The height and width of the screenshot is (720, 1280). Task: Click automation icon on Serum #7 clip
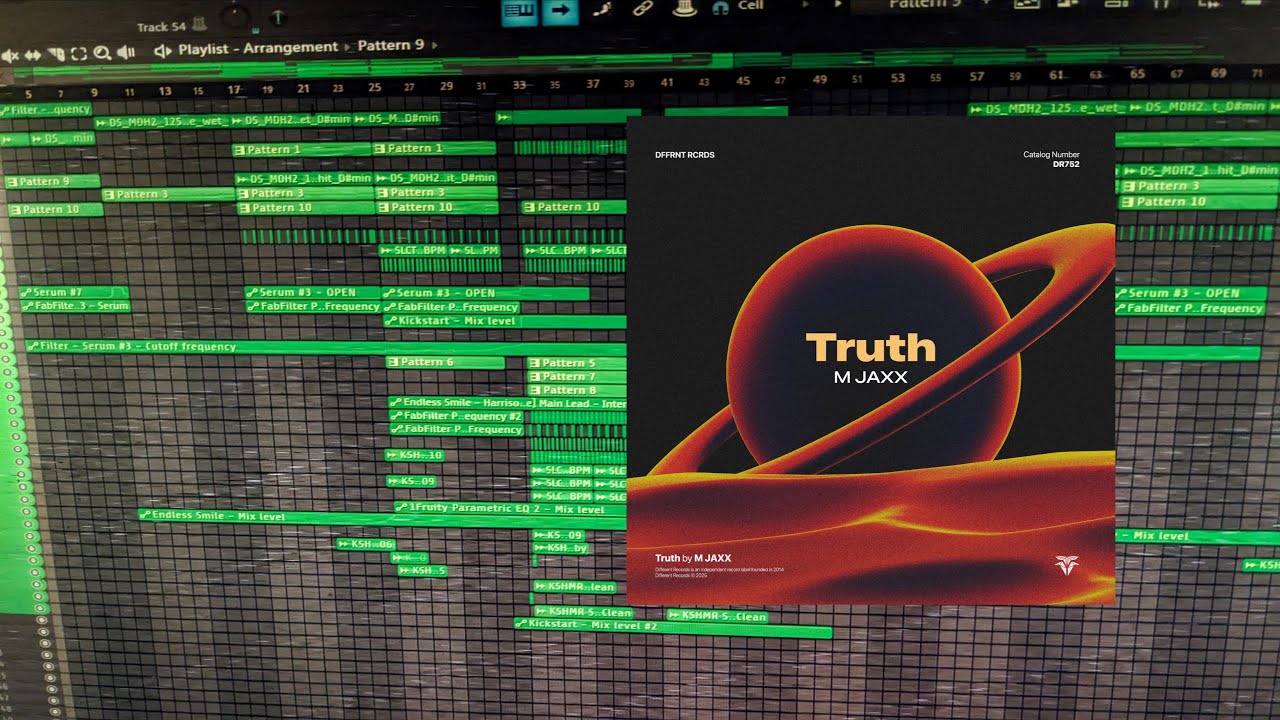coord(26,292)
